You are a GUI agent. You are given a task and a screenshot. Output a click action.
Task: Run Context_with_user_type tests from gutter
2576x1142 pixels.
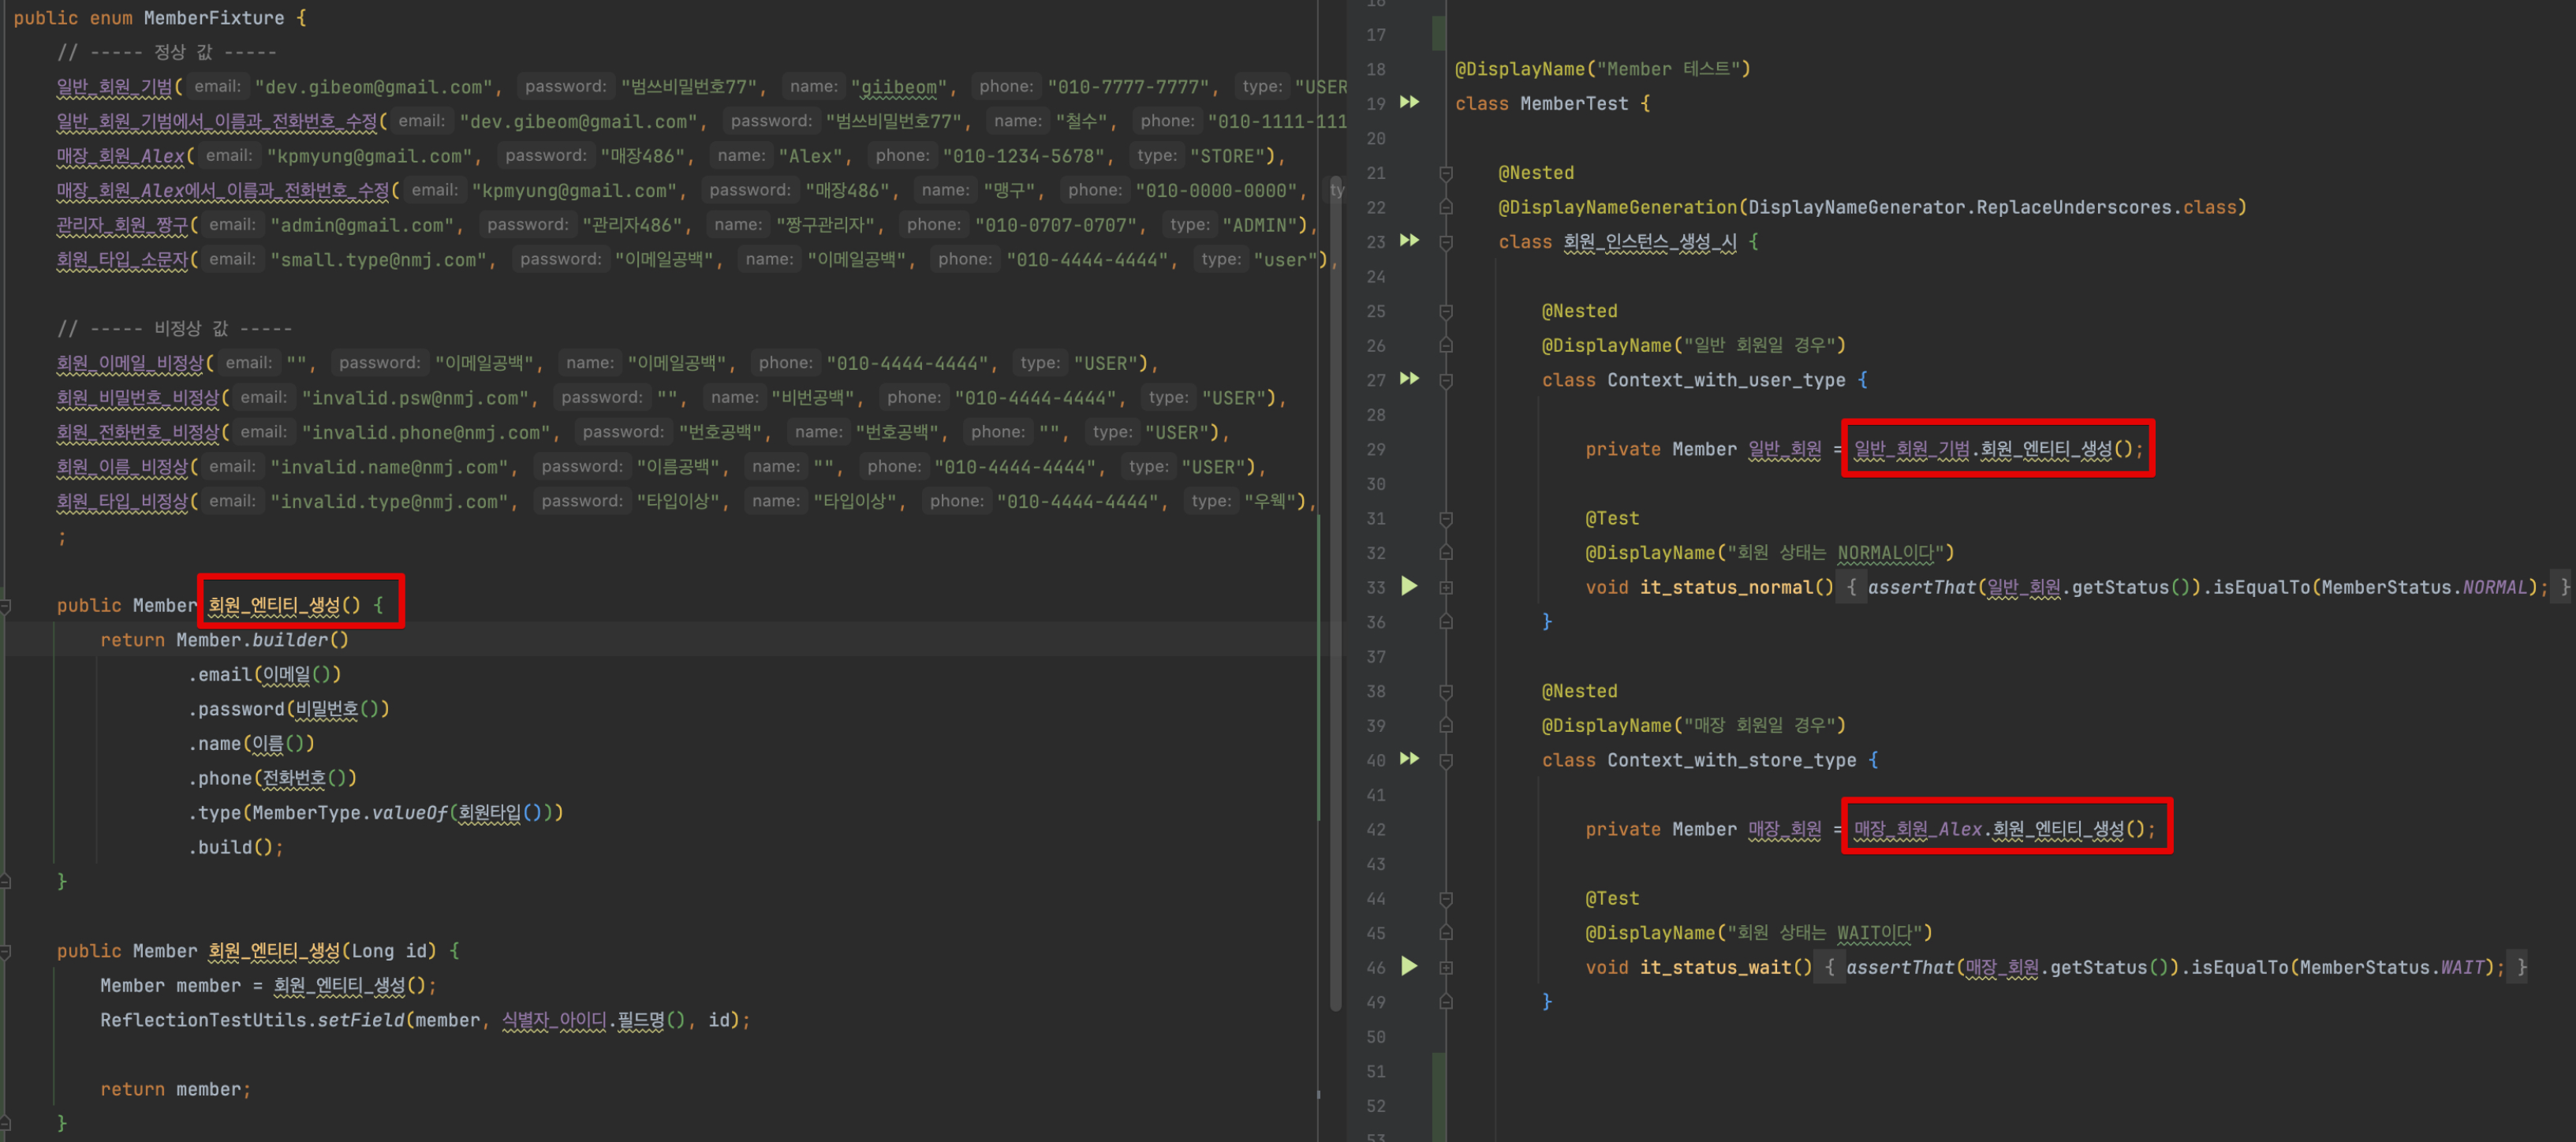[1409, 379]
